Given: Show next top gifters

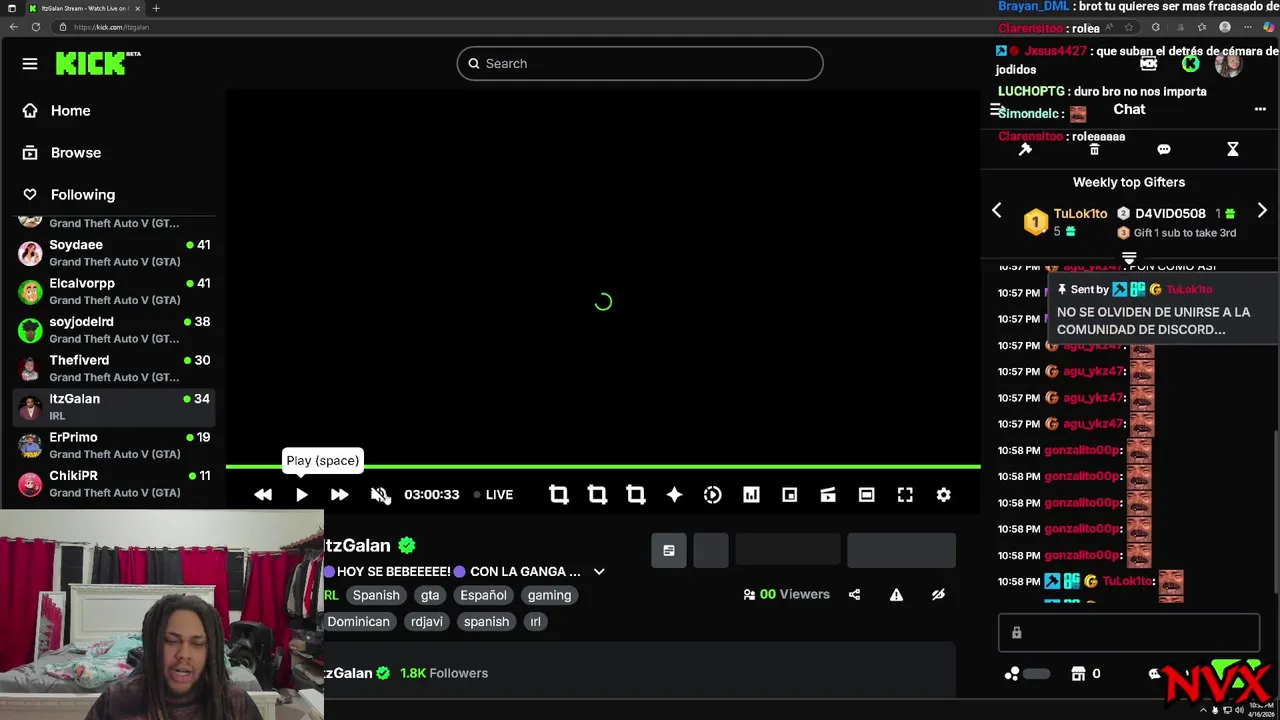Looking at the screenshot, I should click(x=1262, y=210).
